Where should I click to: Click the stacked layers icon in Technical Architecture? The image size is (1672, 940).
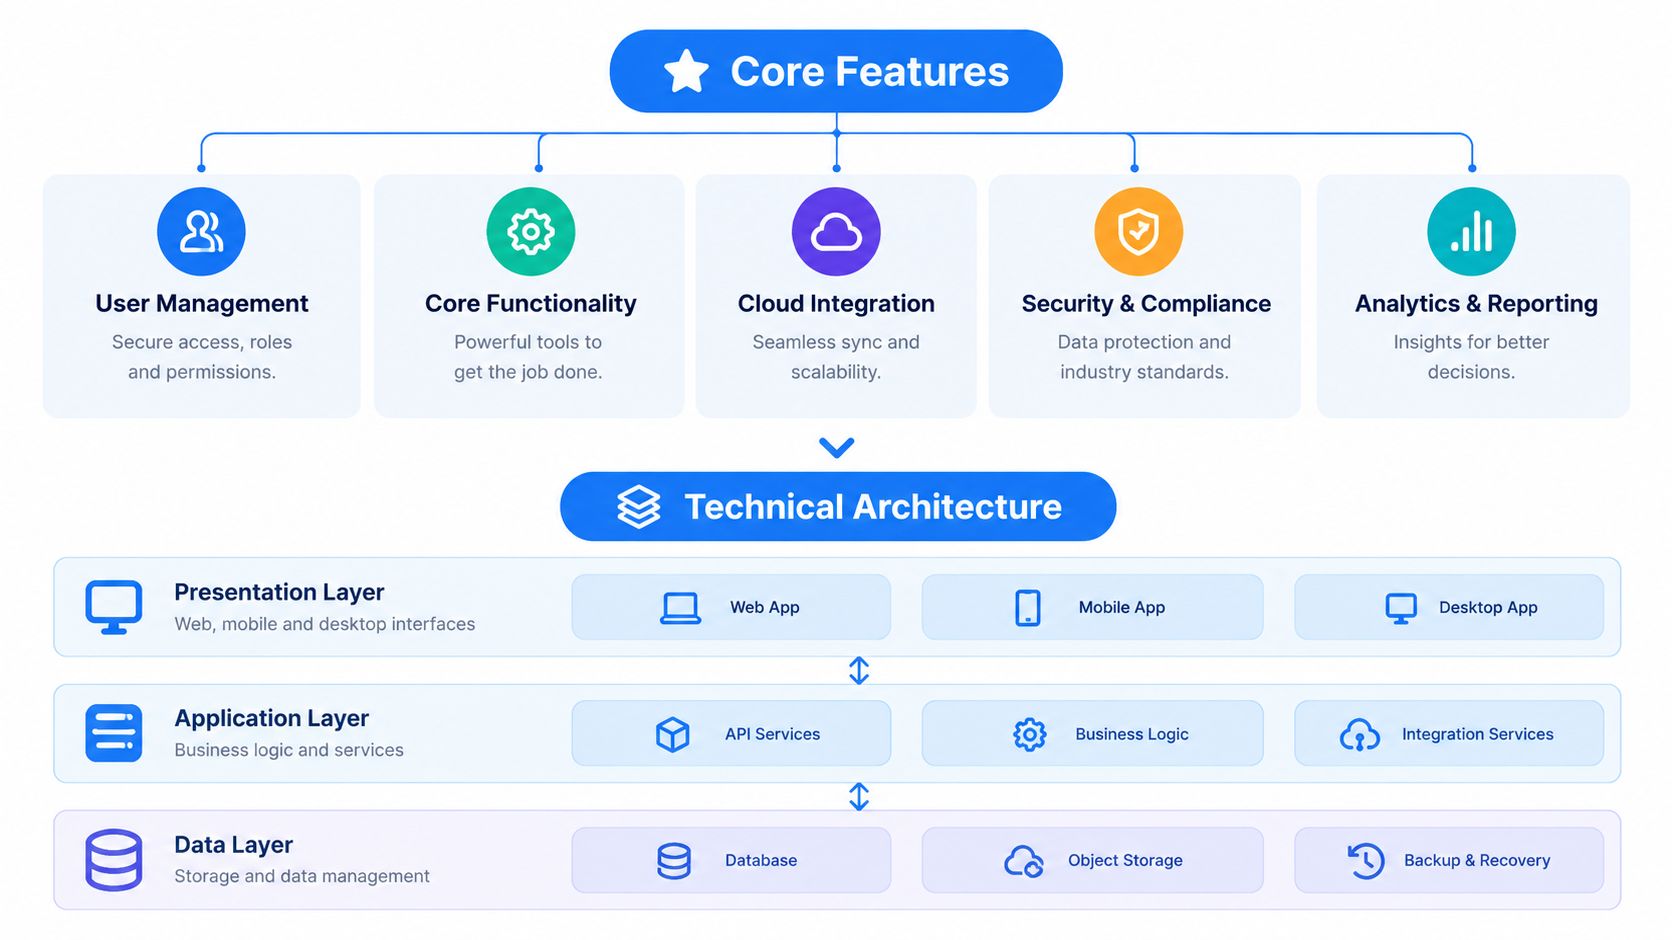coord(638,507)
